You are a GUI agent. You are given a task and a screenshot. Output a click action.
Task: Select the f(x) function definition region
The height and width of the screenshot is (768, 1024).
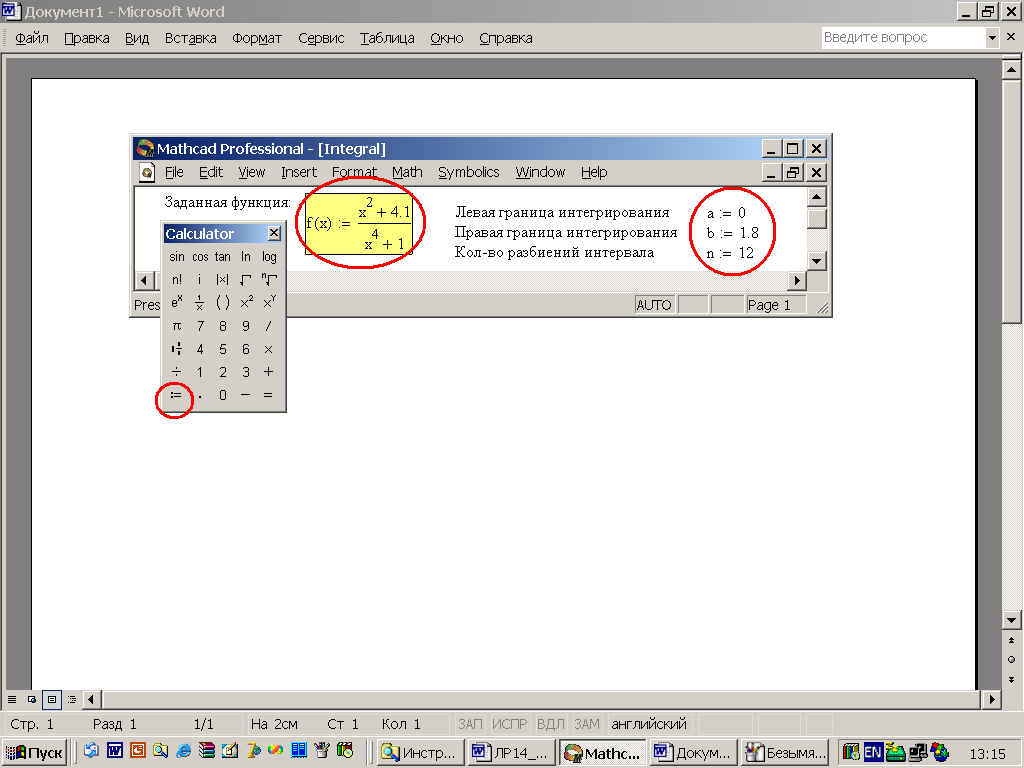pos(359,224)
